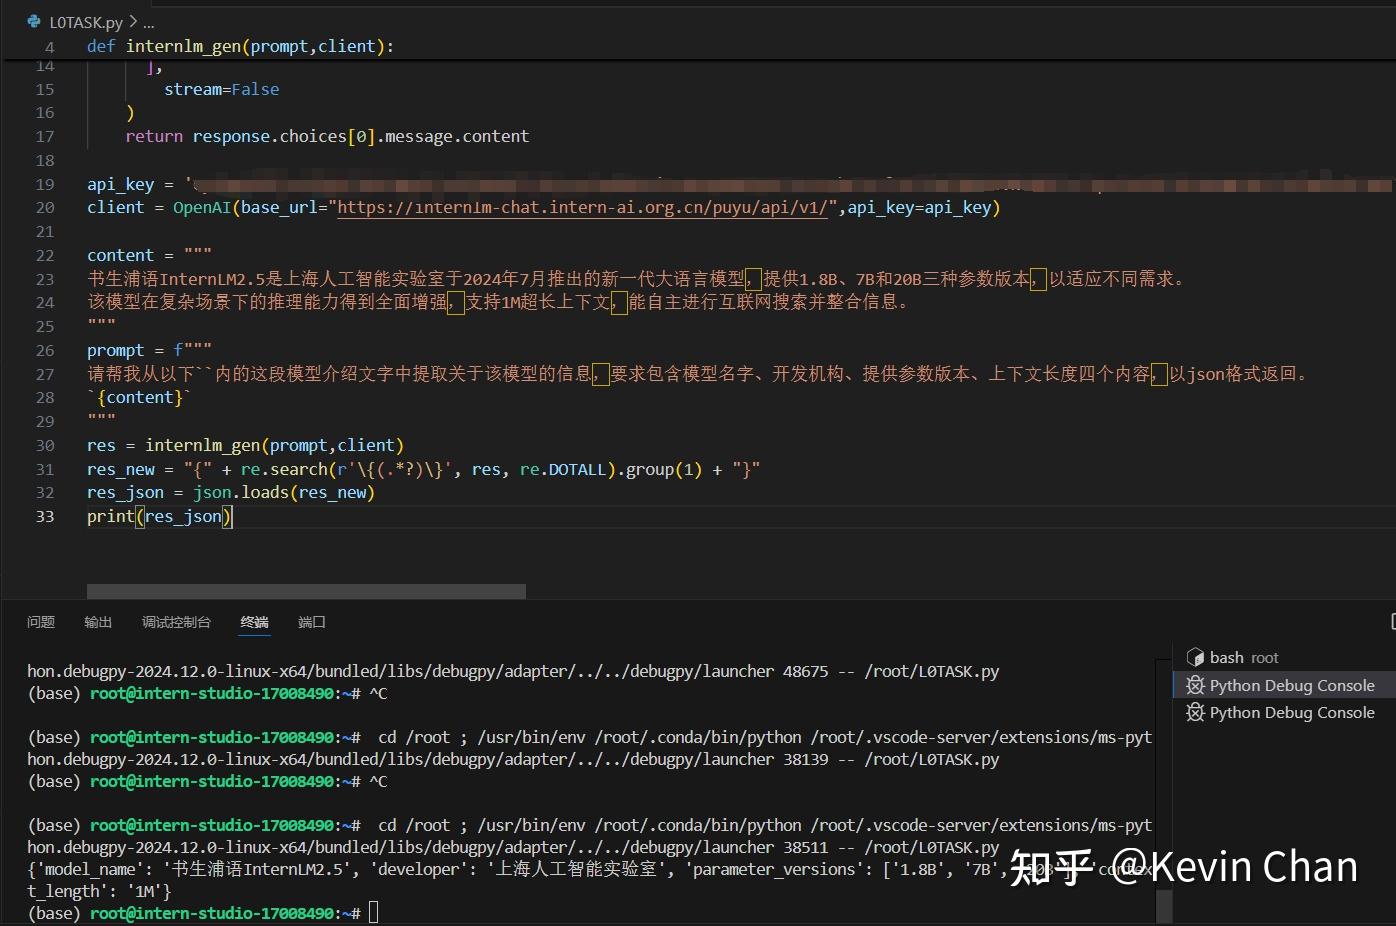Click line number 33 in the gutter
The height and width of the screenshot is (926, 1396).
pyautogui.click(x=44, y=516)
